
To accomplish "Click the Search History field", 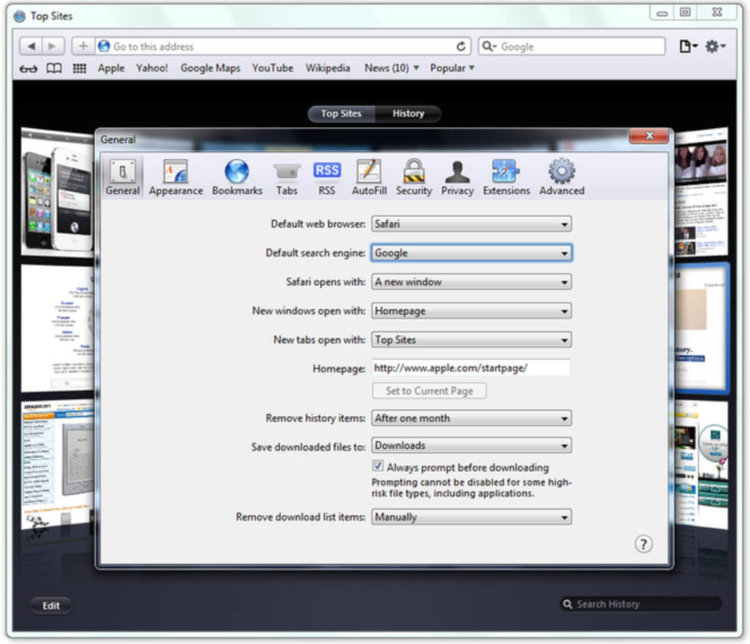I will 641,604.
